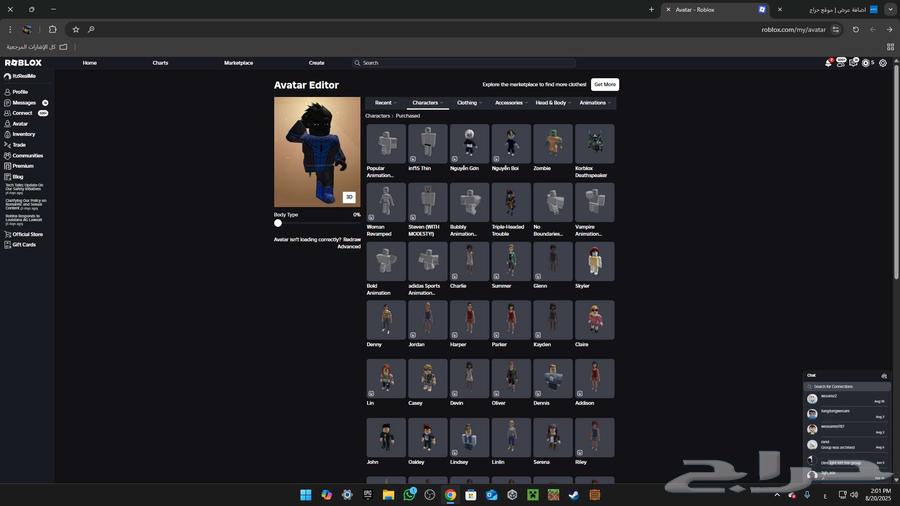
Task: Open Premium in the sidebar
Action: coord(19,166)
